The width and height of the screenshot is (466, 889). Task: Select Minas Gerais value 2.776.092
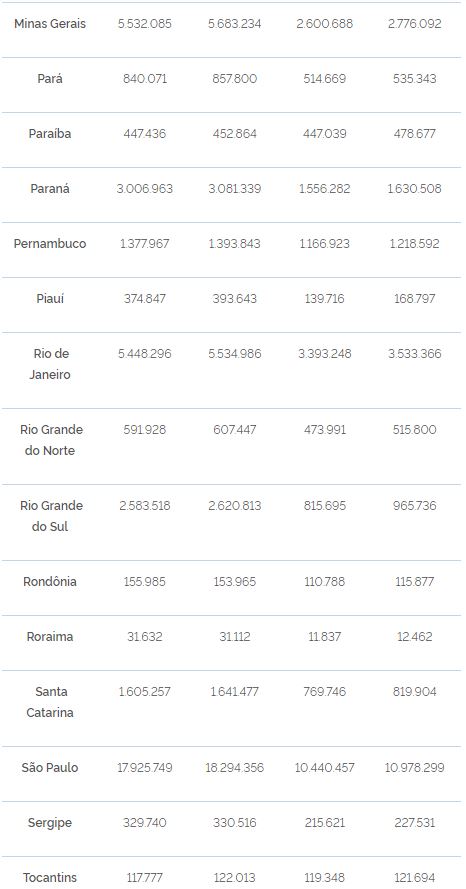point(414,24)
